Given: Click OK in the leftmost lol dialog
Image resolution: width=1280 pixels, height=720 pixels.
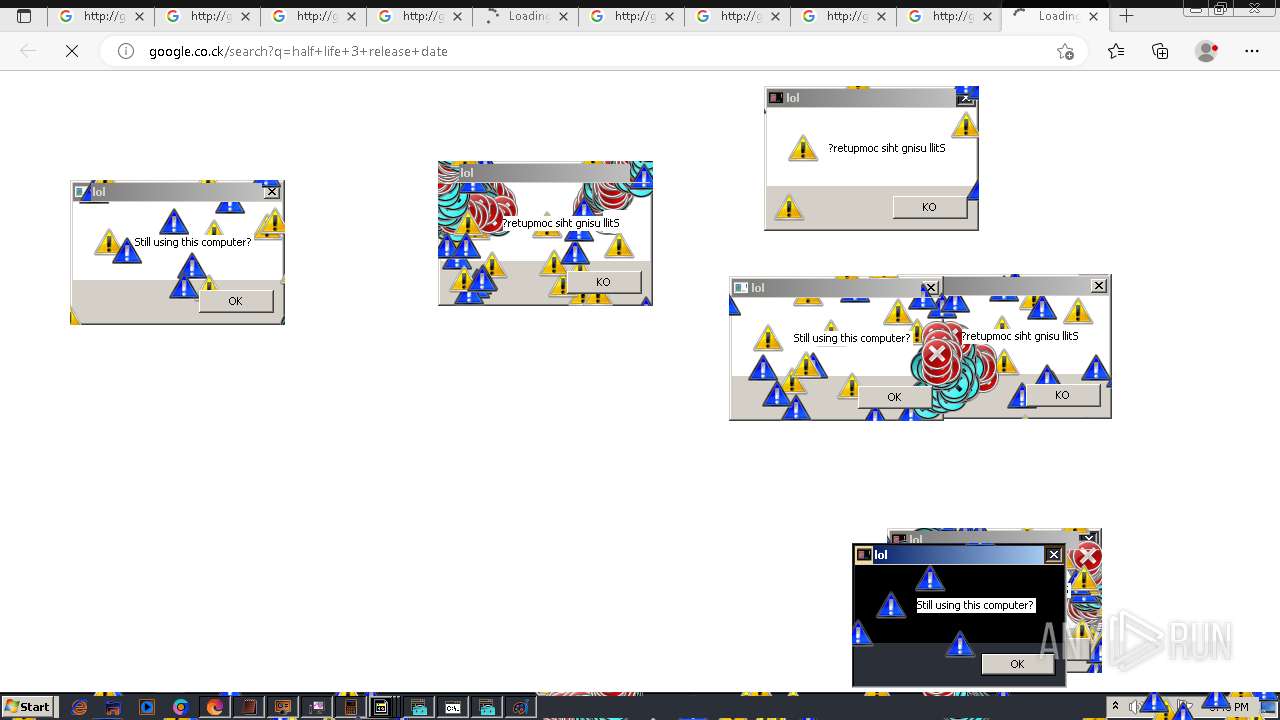Looking at the screenshot, I should 235,301.
